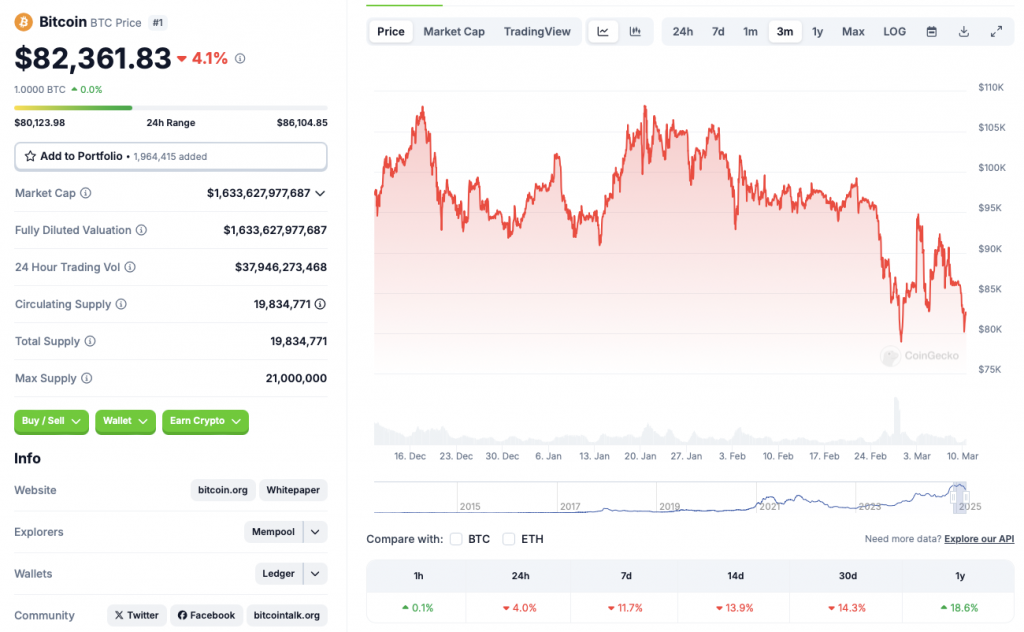This screenshot has width=1024, height=632.
Task: Click the Ledger wallet button
Action: pos(278,574)
